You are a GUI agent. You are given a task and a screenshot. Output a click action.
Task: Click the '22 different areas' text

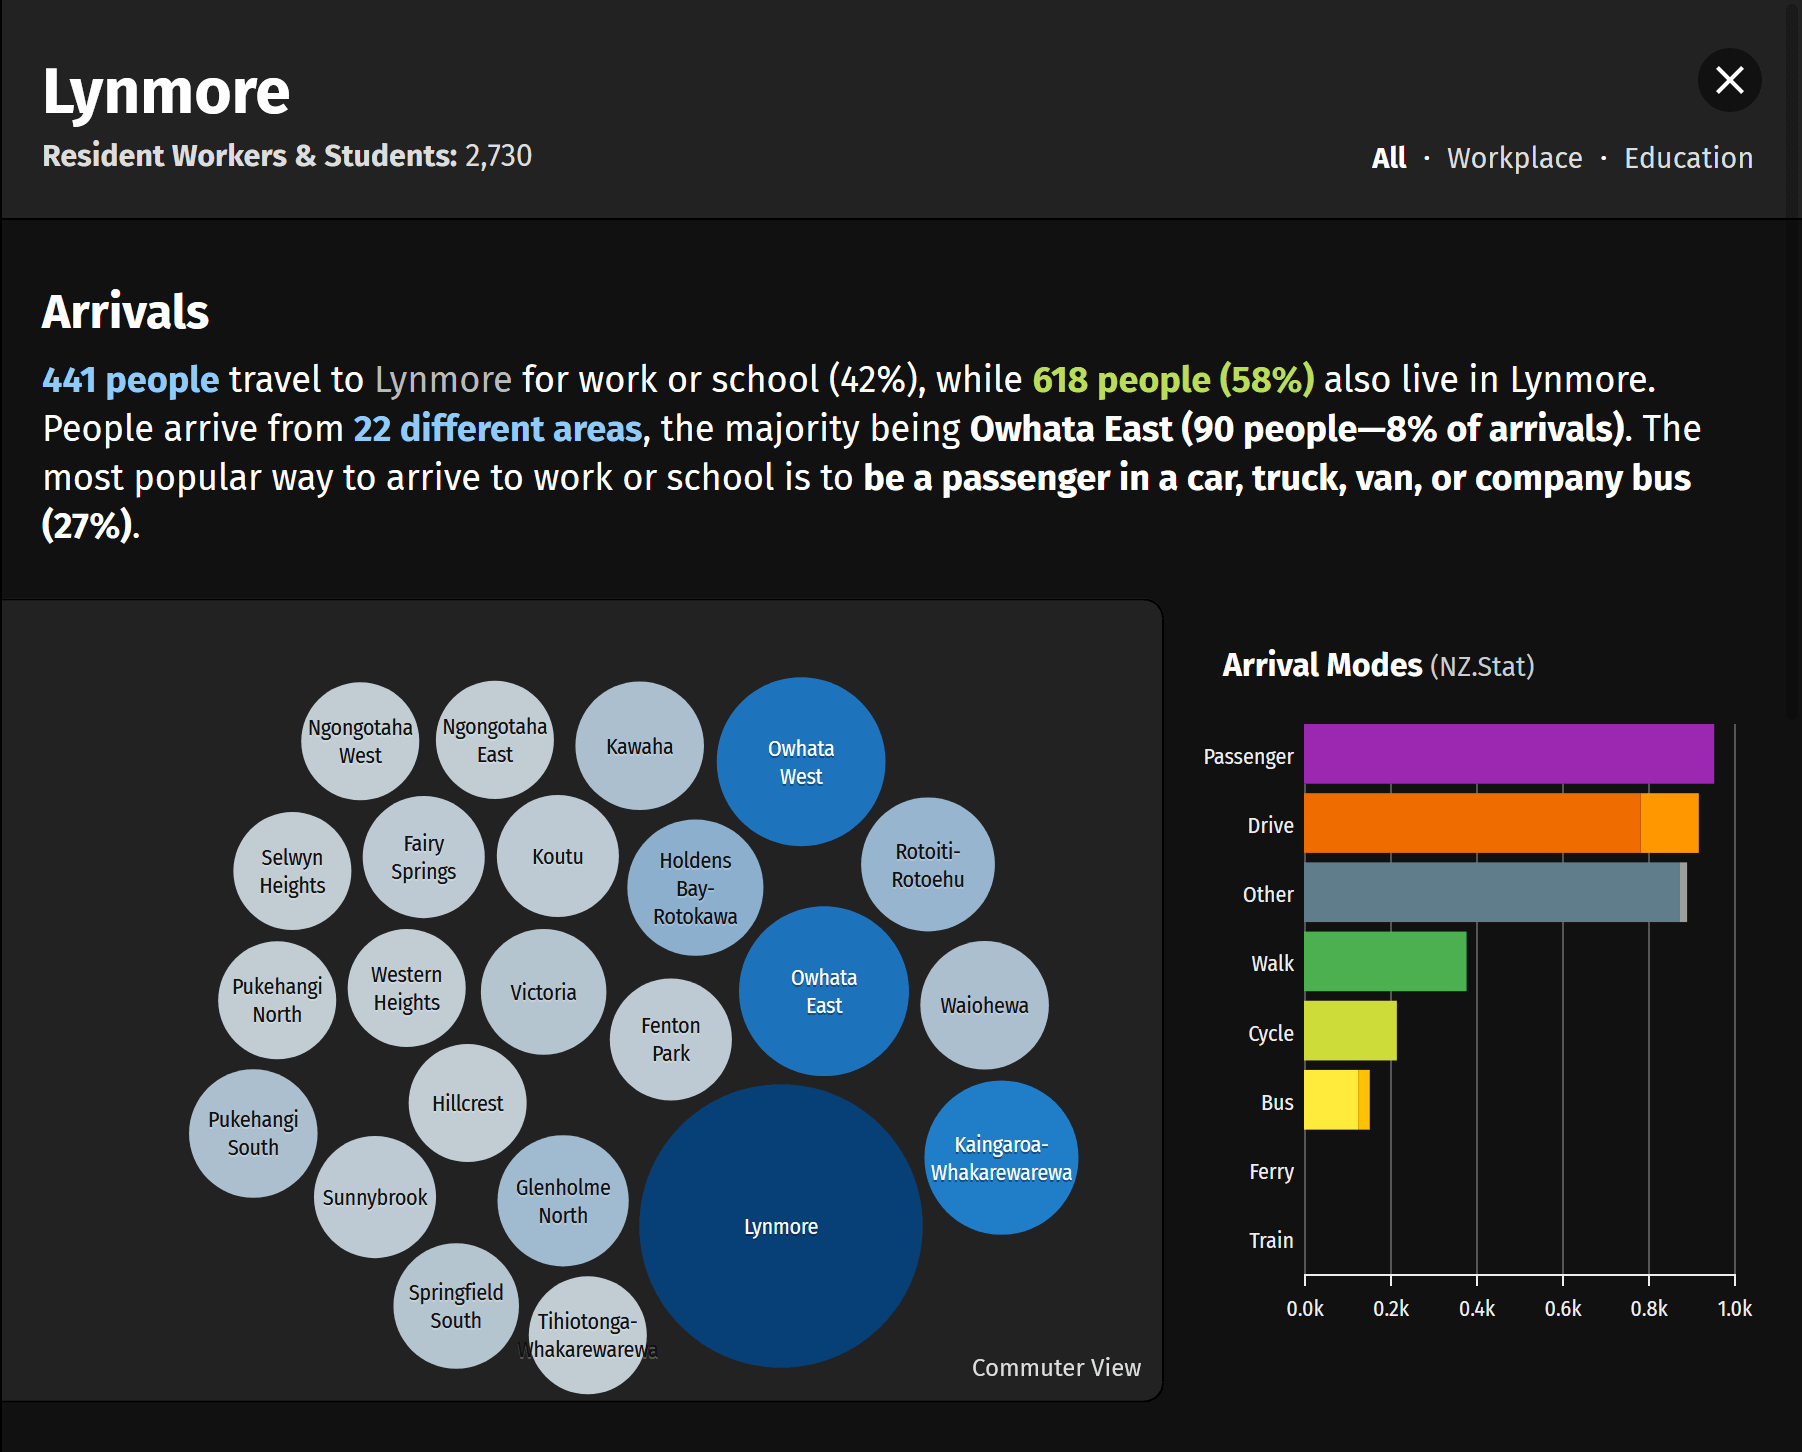[497, 429]
